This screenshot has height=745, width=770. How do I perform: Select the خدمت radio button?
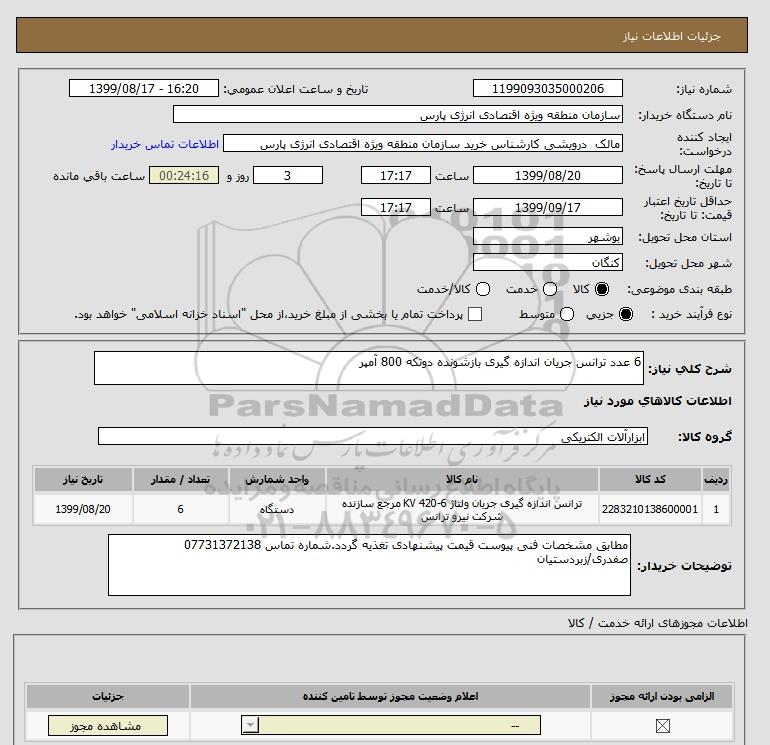coord(550,289)
